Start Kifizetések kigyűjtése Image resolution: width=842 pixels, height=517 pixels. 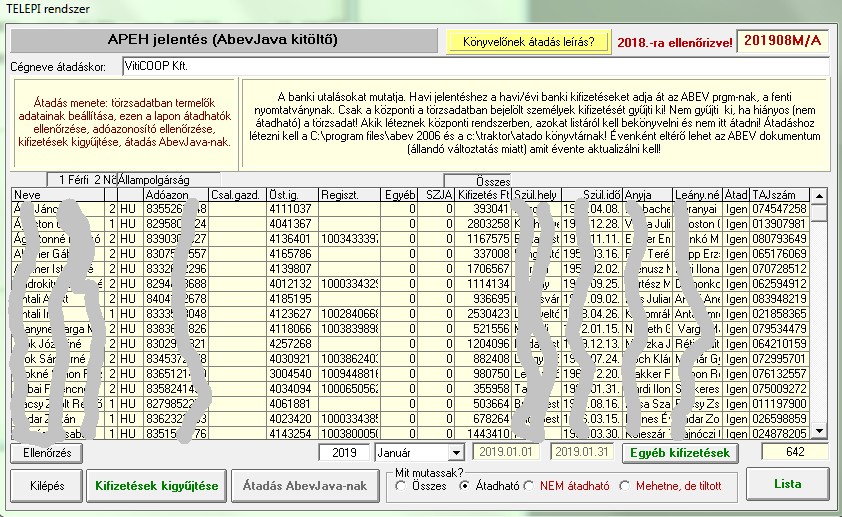156,486
